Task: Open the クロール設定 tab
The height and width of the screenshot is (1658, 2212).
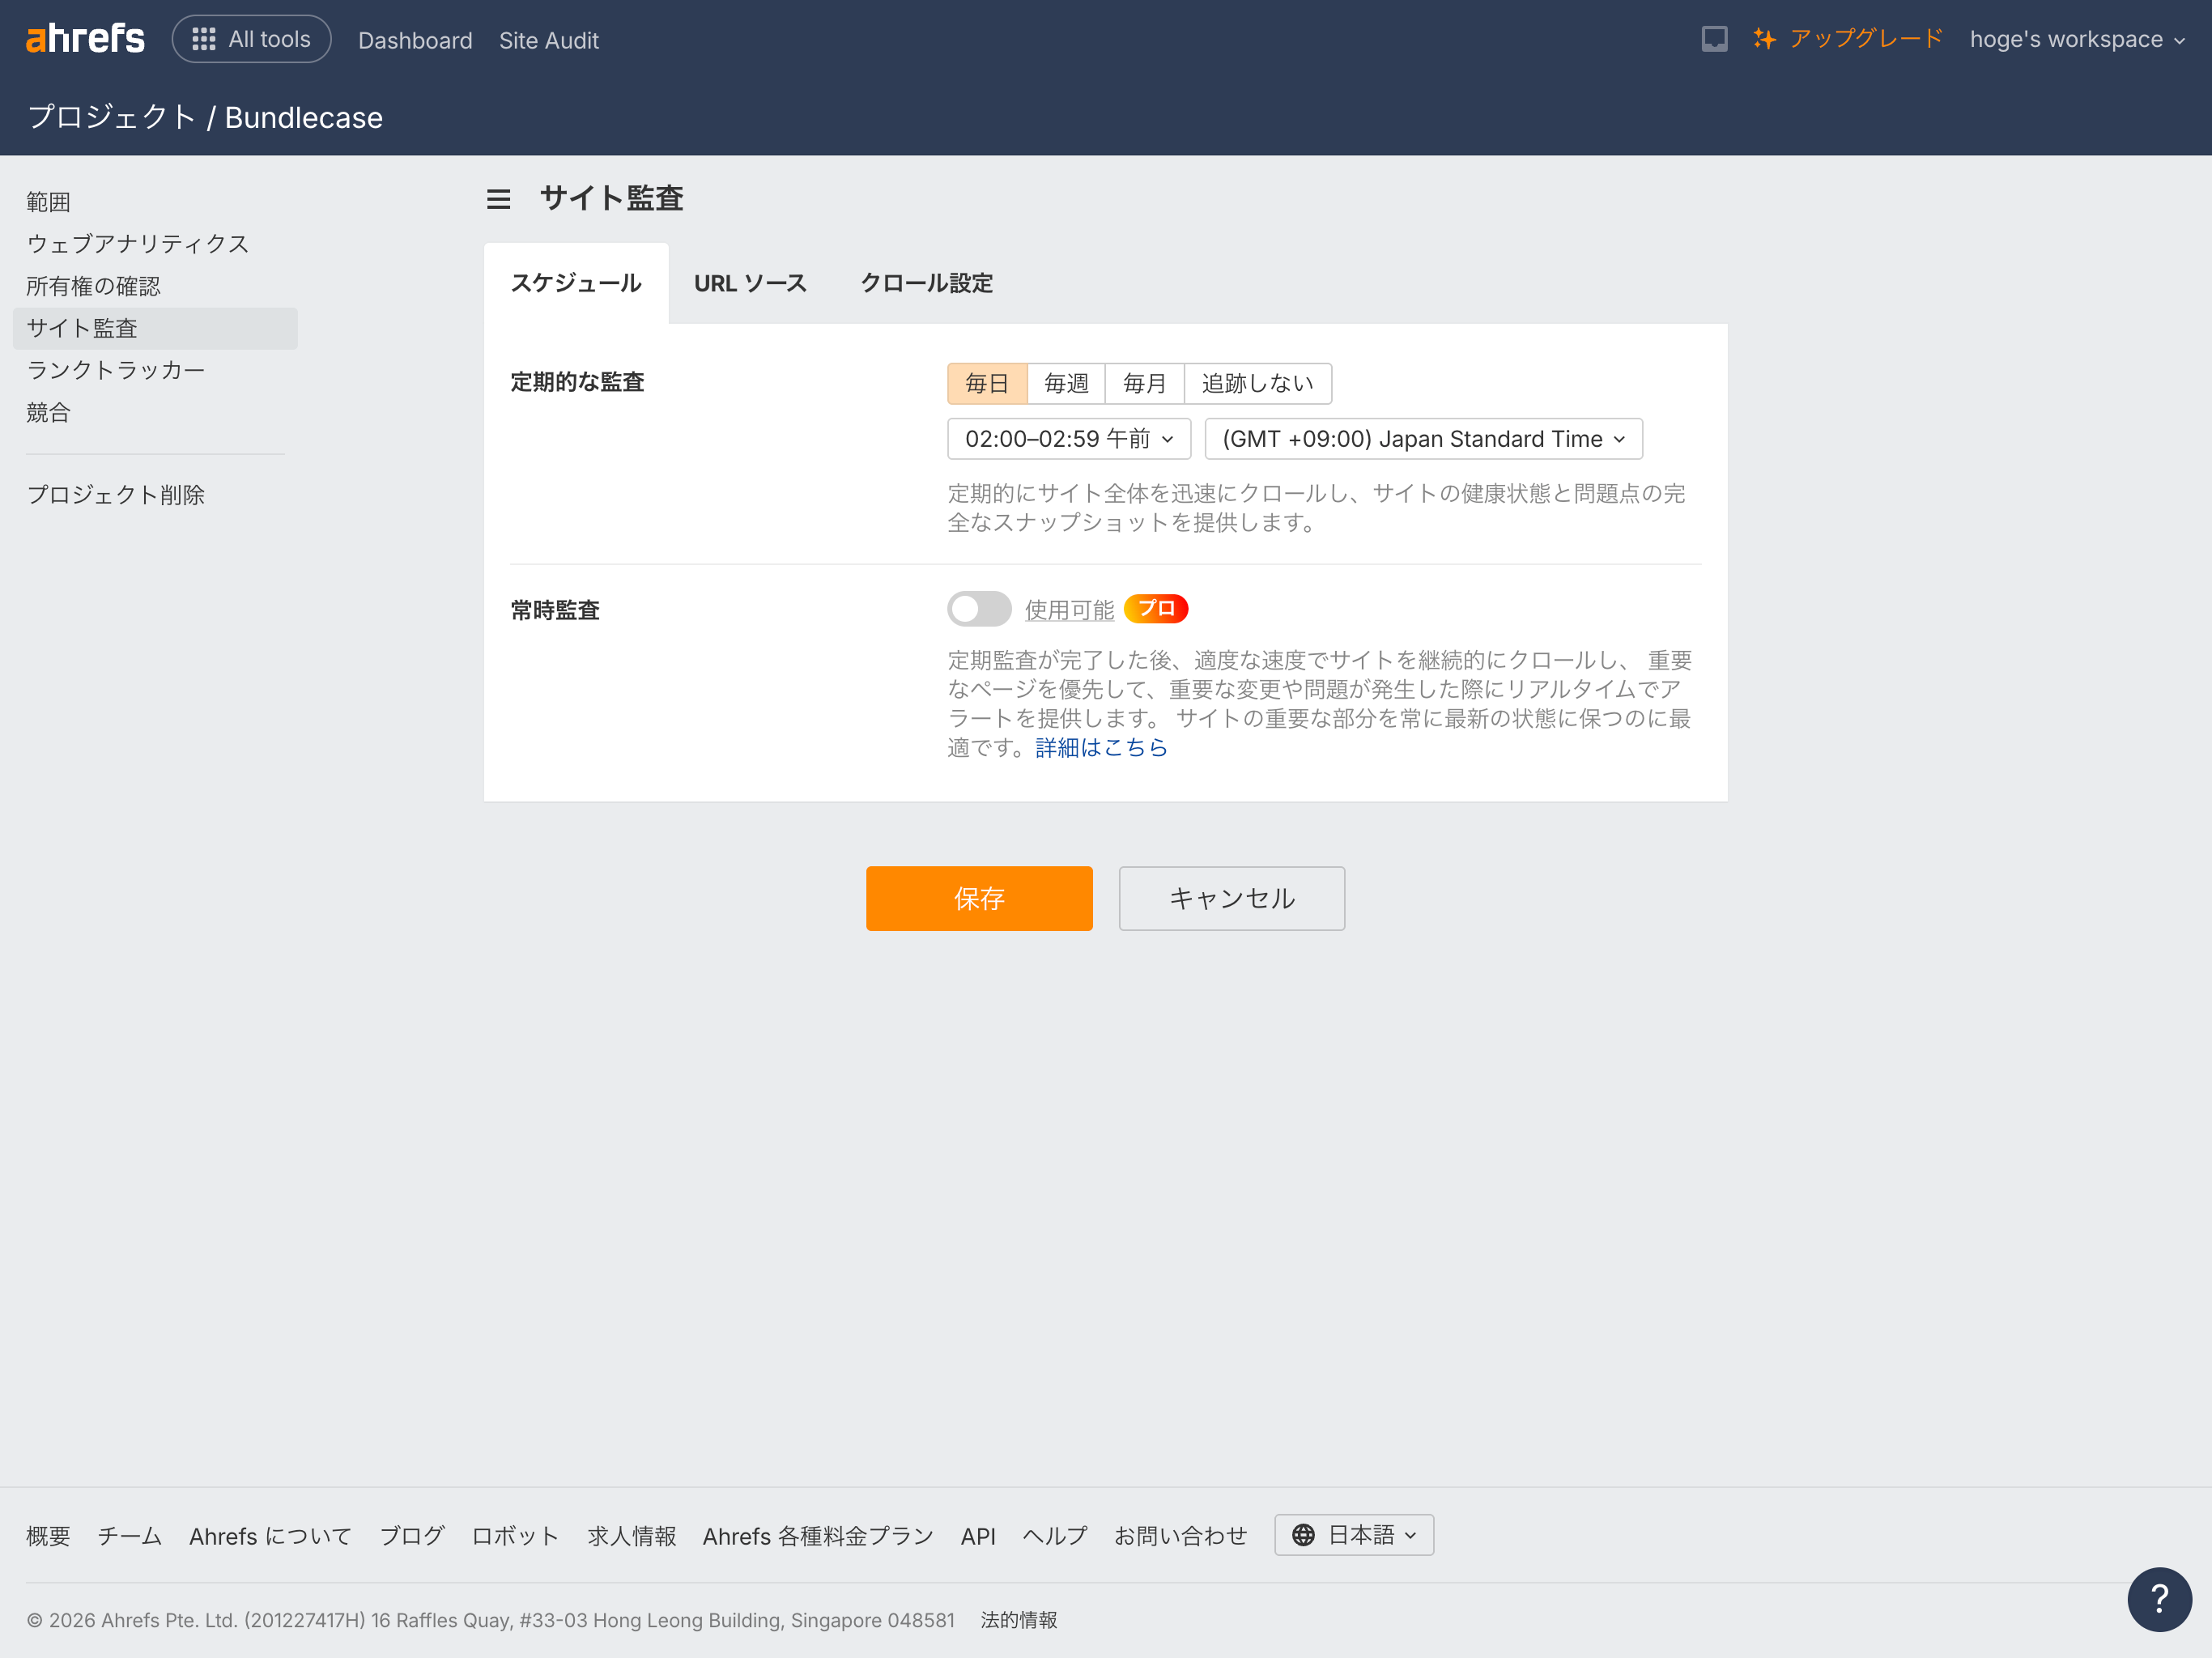Action: click(926, 283)
